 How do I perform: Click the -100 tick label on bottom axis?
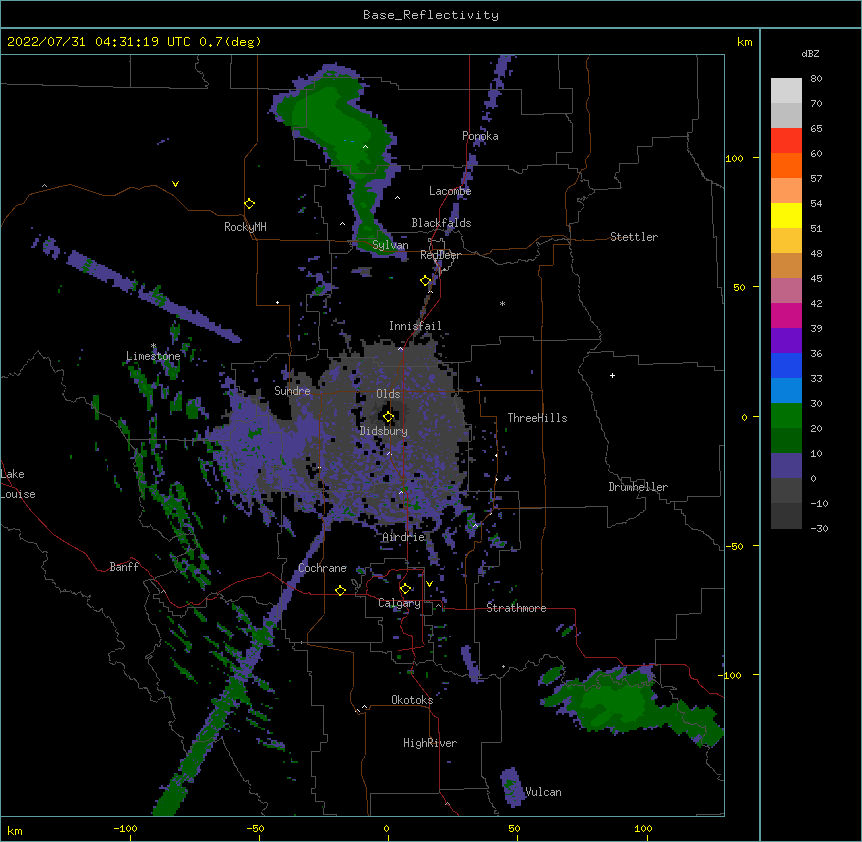[x=125, y=829]
